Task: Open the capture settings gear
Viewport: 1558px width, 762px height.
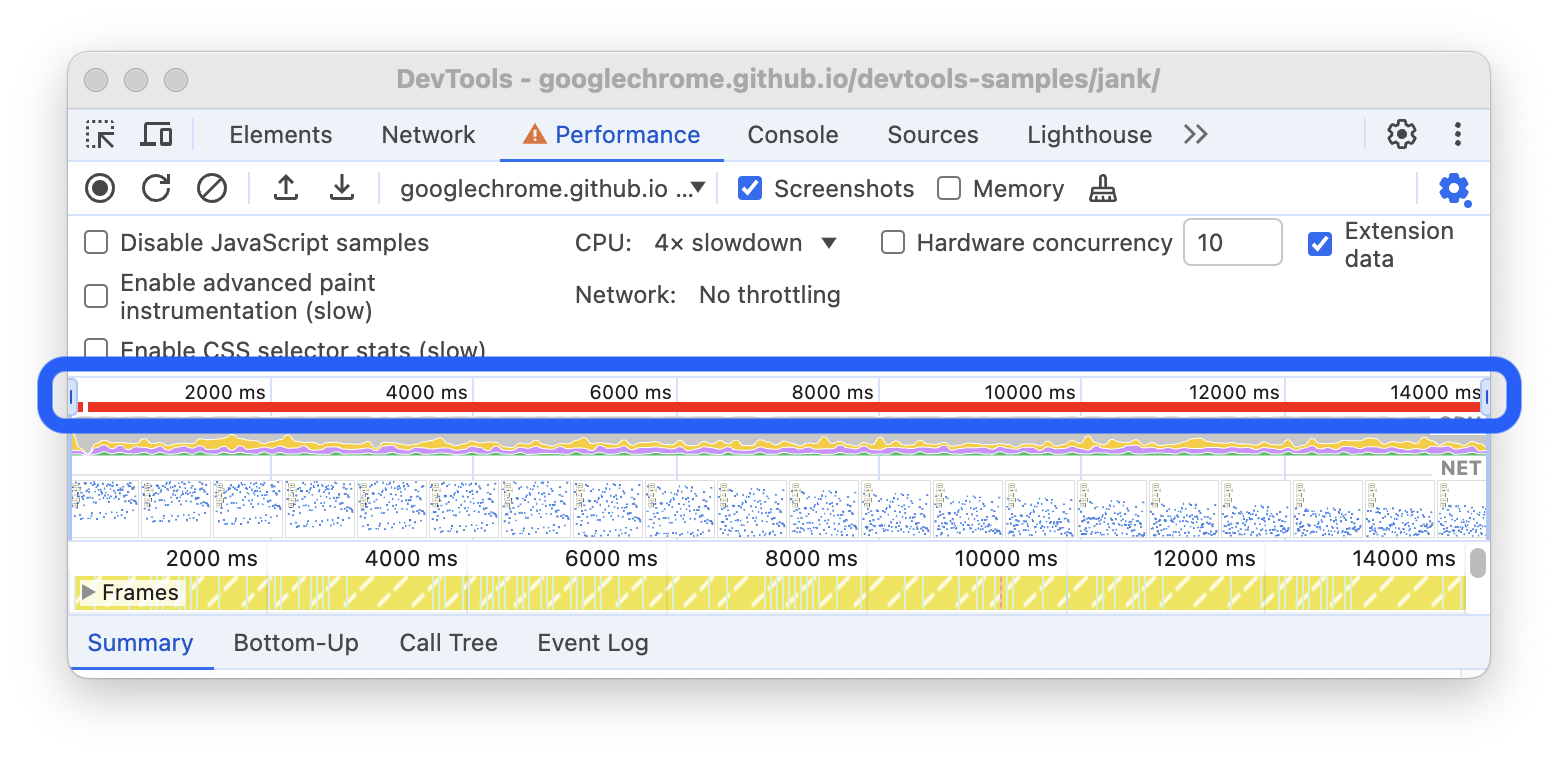Action: pos(1454,189)
